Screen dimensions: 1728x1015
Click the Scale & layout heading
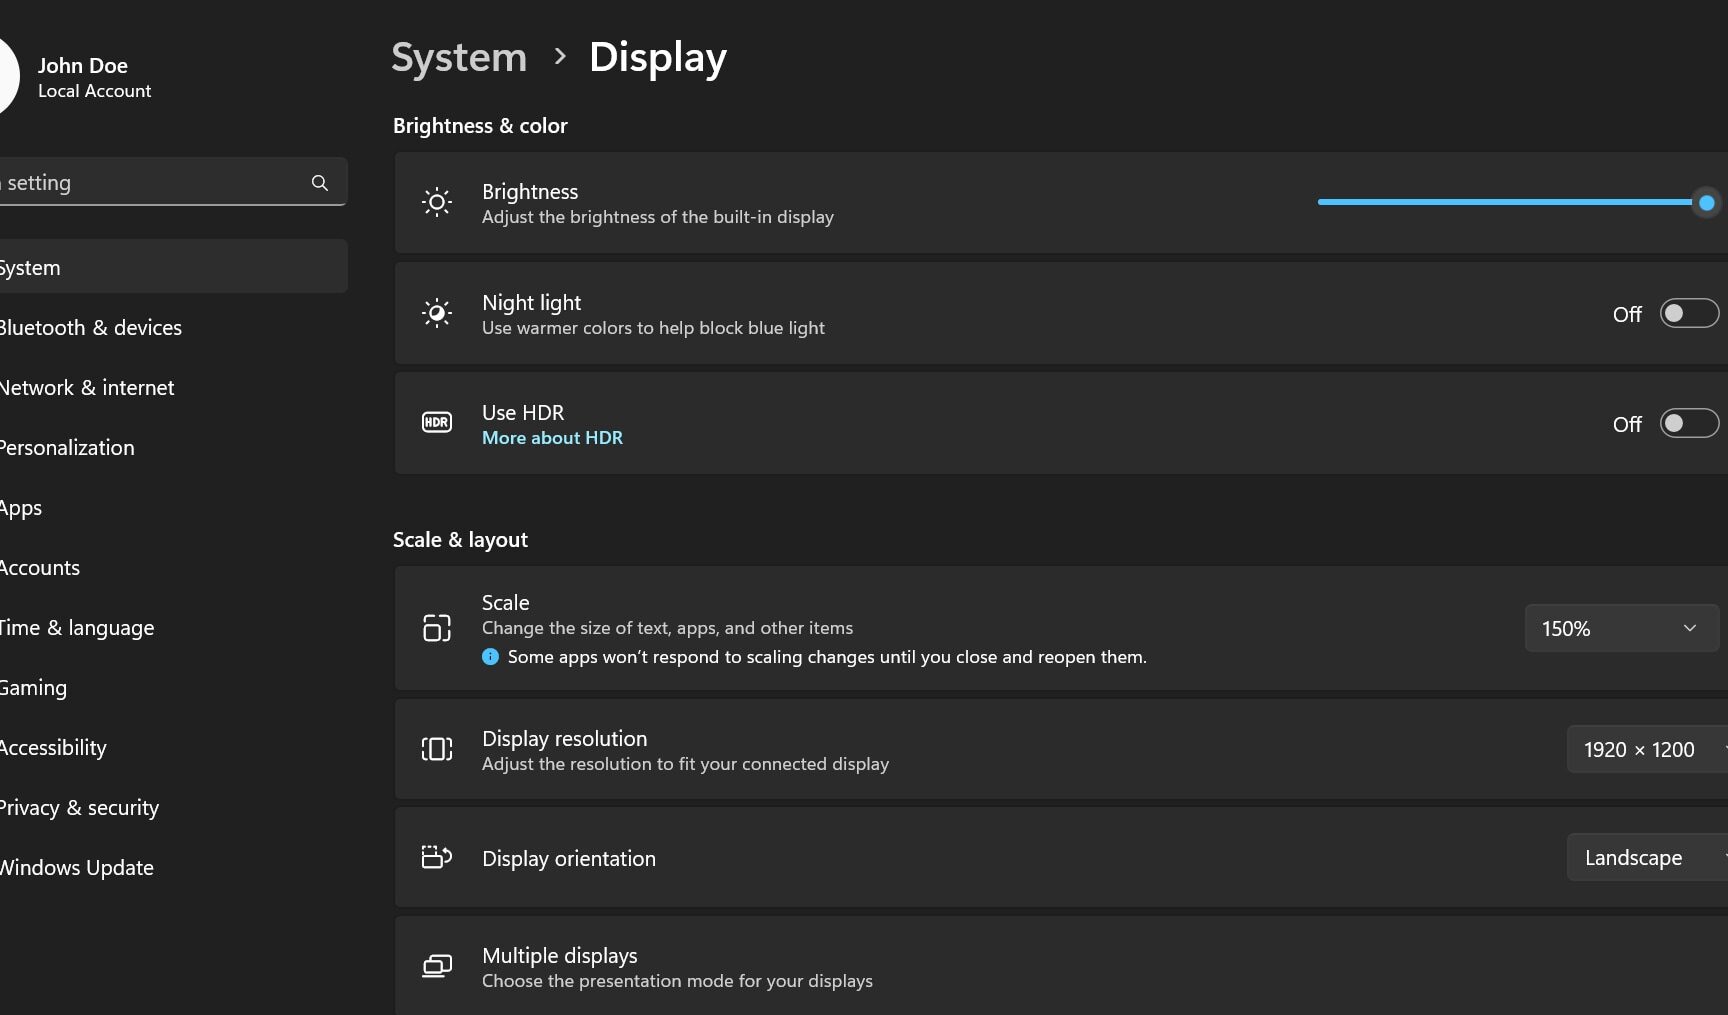pos(460,540)
